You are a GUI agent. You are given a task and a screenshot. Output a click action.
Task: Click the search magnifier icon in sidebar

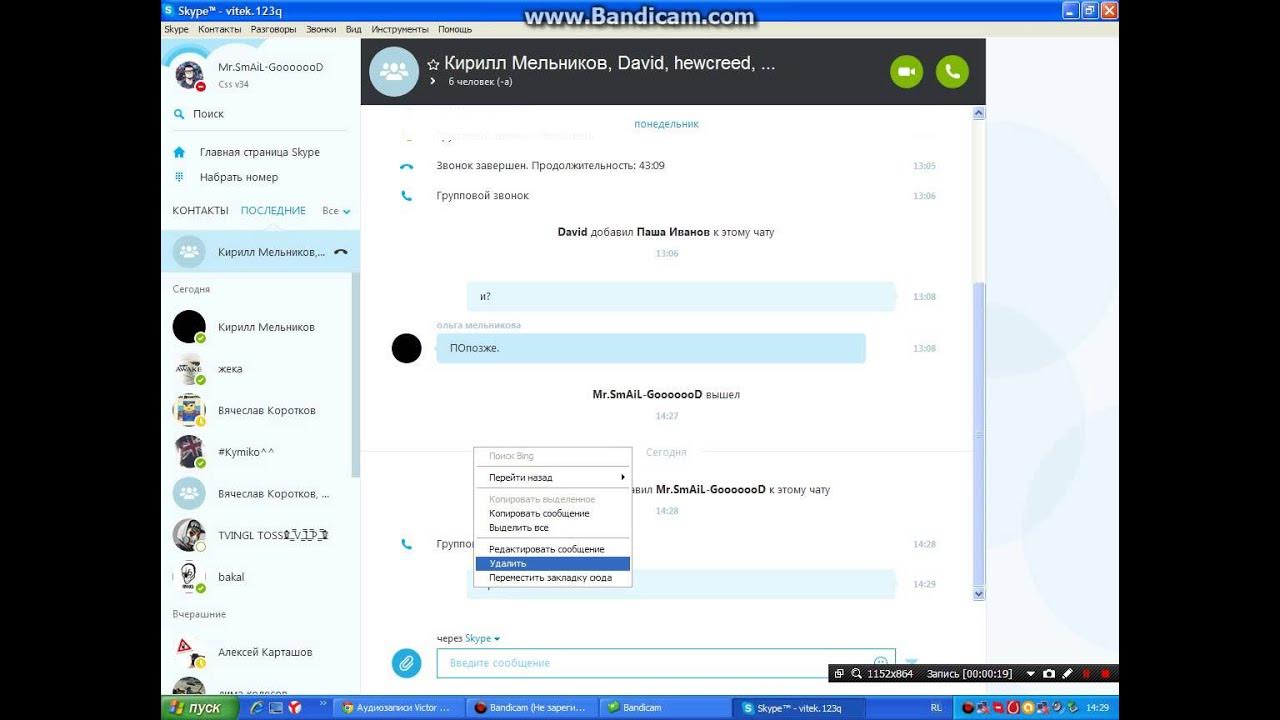(179, 114)
